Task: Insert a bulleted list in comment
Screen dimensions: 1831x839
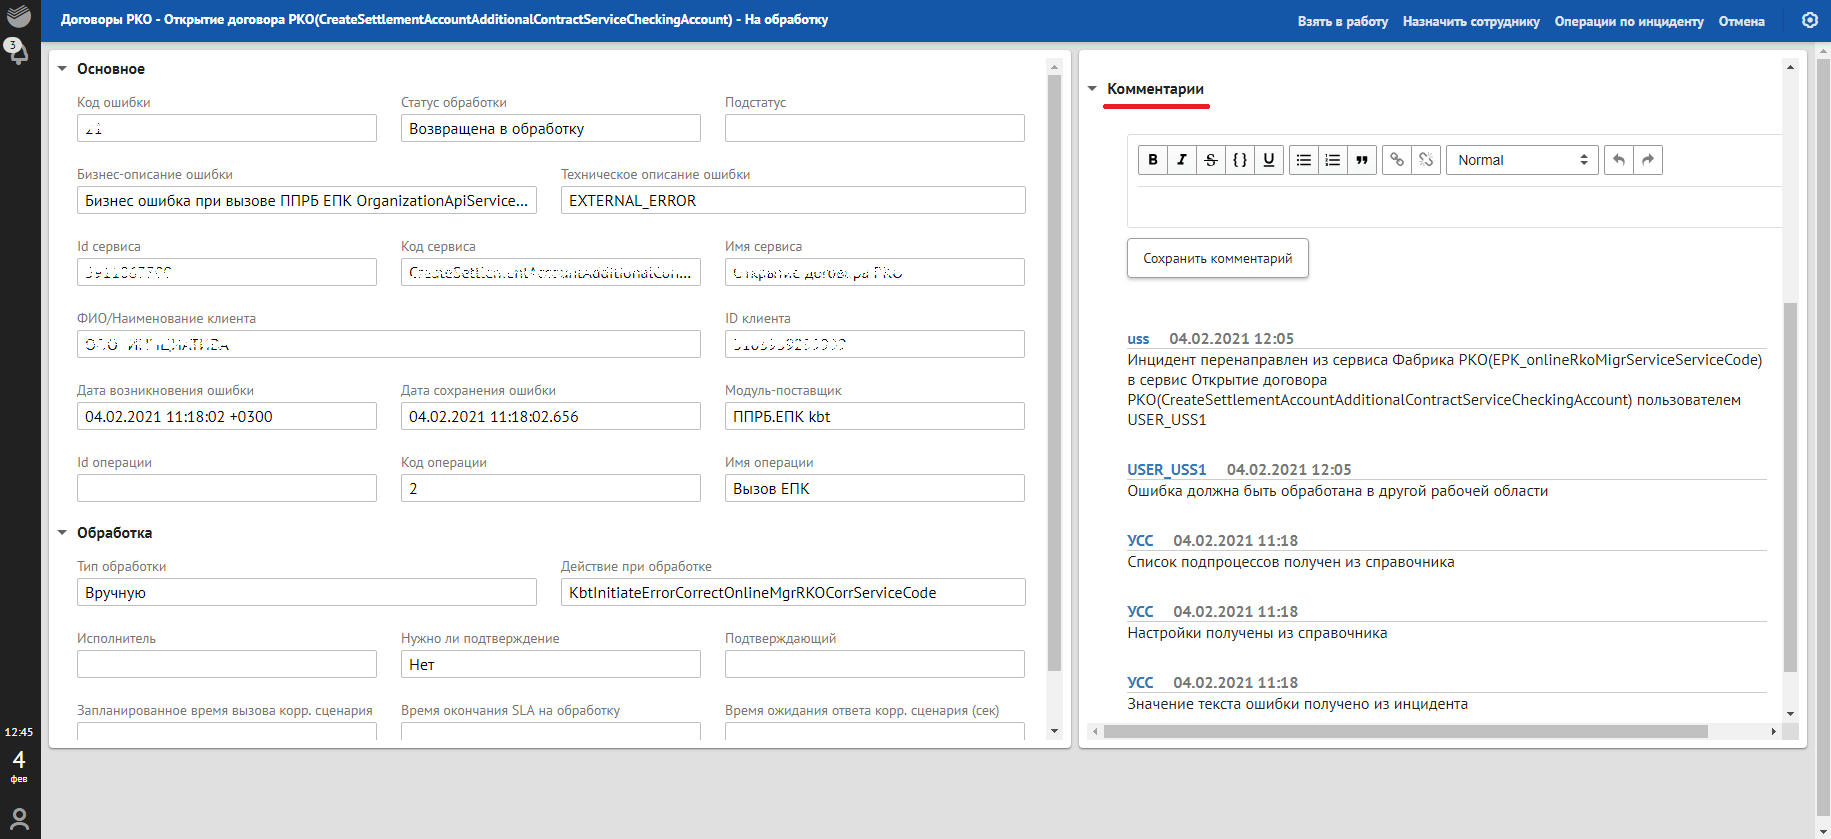Action: coord(1304,160)
